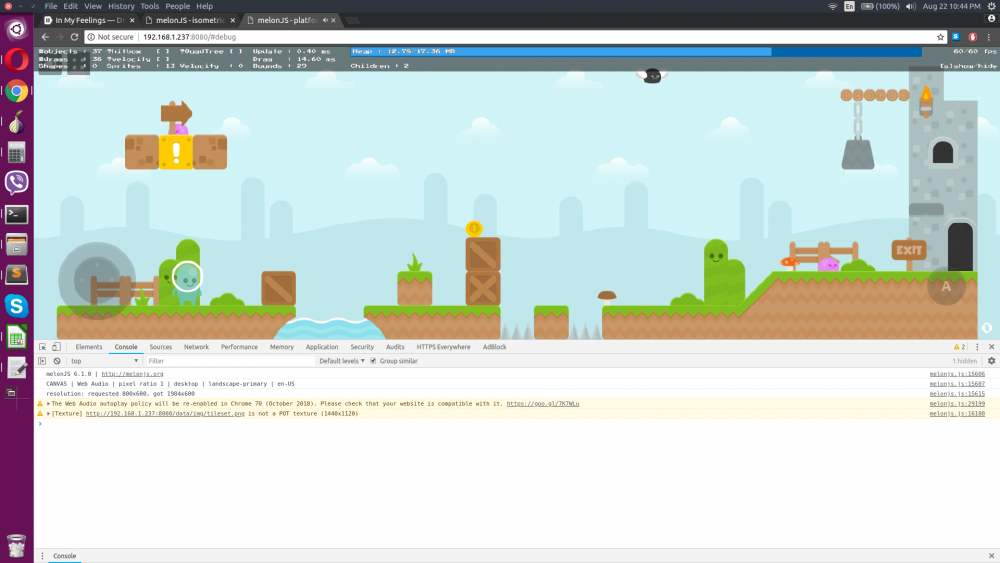Viewport: 1000px width, 563px height.
Task: Expand the Web Audio autoplay warning
Action: 48,404
